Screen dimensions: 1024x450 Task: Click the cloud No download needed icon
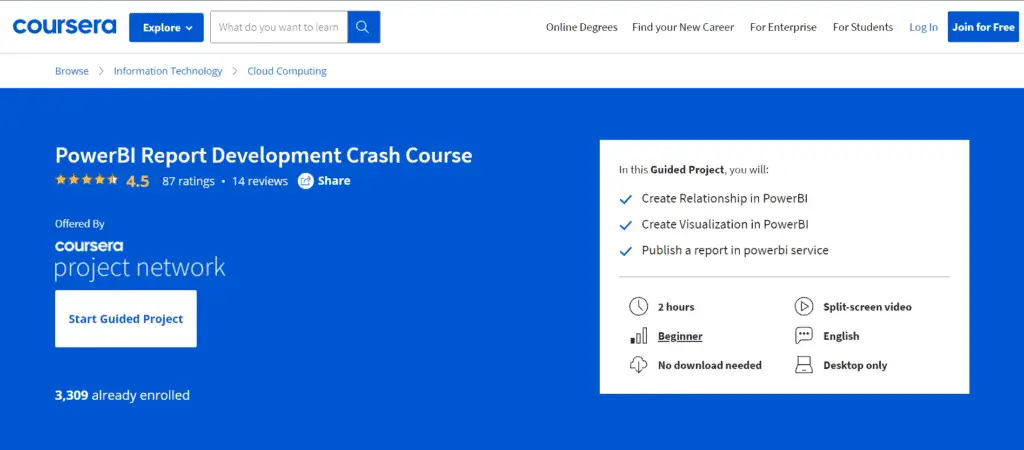click(x=638, y=365)
